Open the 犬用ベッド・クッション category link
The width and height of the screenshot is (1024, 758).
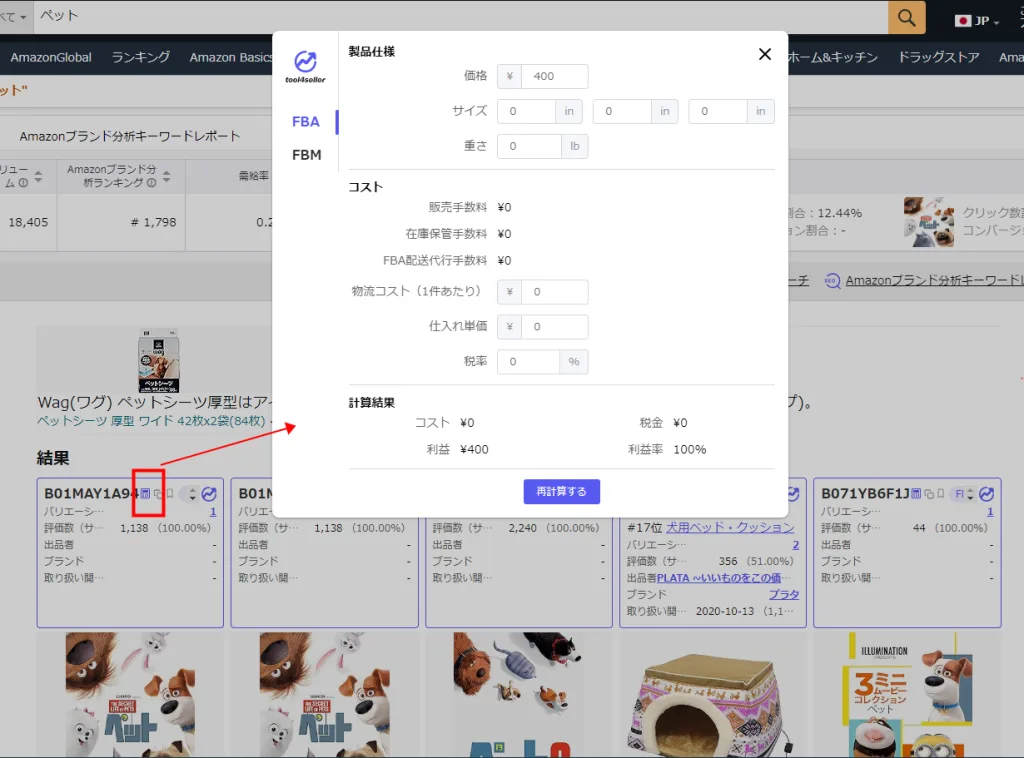click(x=730, y=528)
